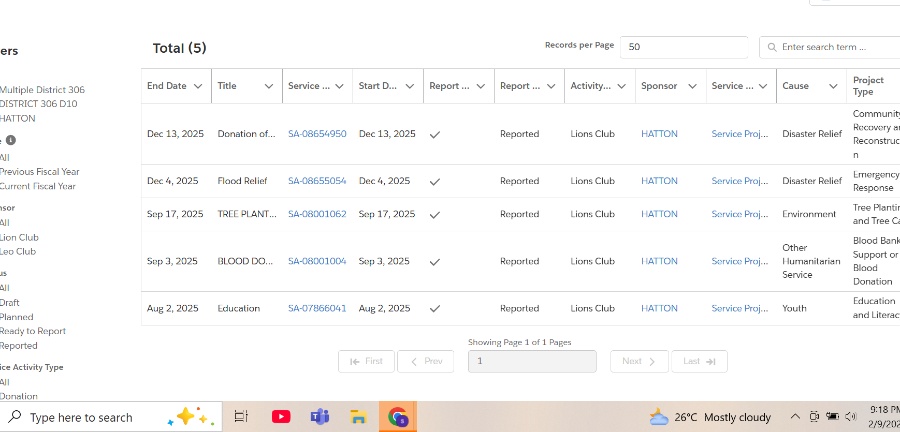The width and height of the screenshot is (900, 432).
Task: Choose the Draft status filter
Action: pyautogui.click(x=10, y=302)
